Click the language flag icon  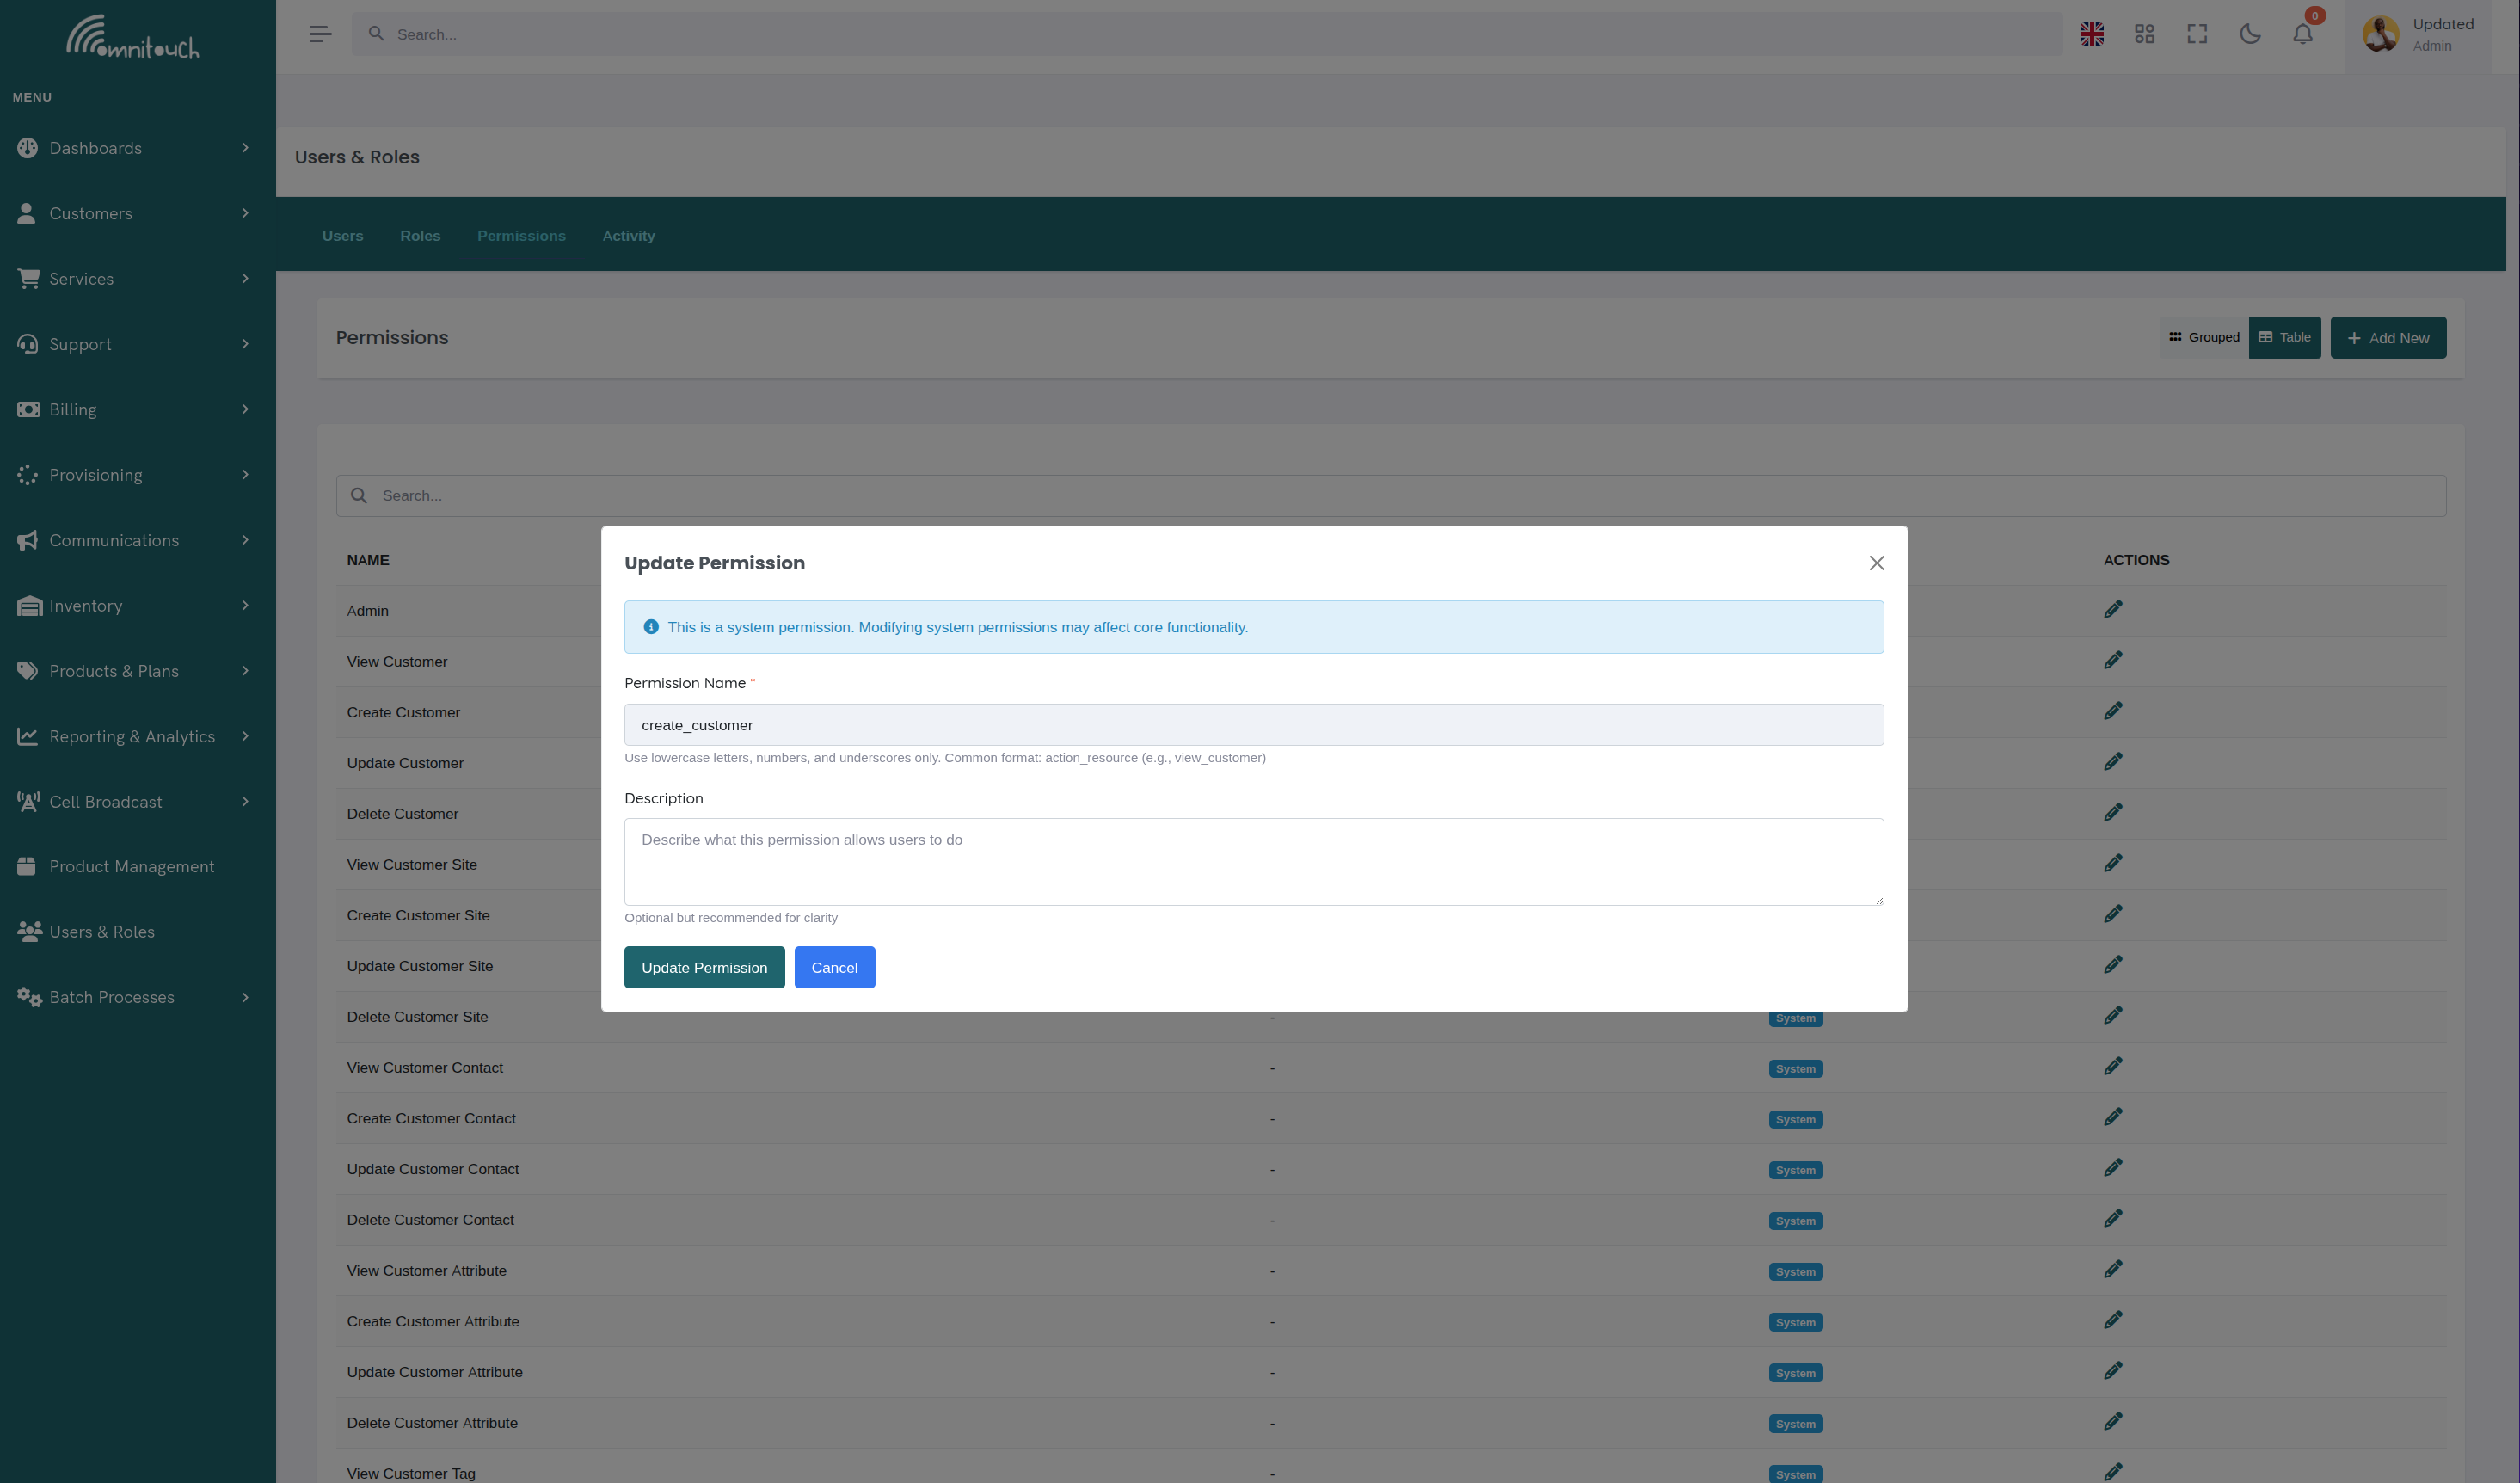pos(2091,33)
